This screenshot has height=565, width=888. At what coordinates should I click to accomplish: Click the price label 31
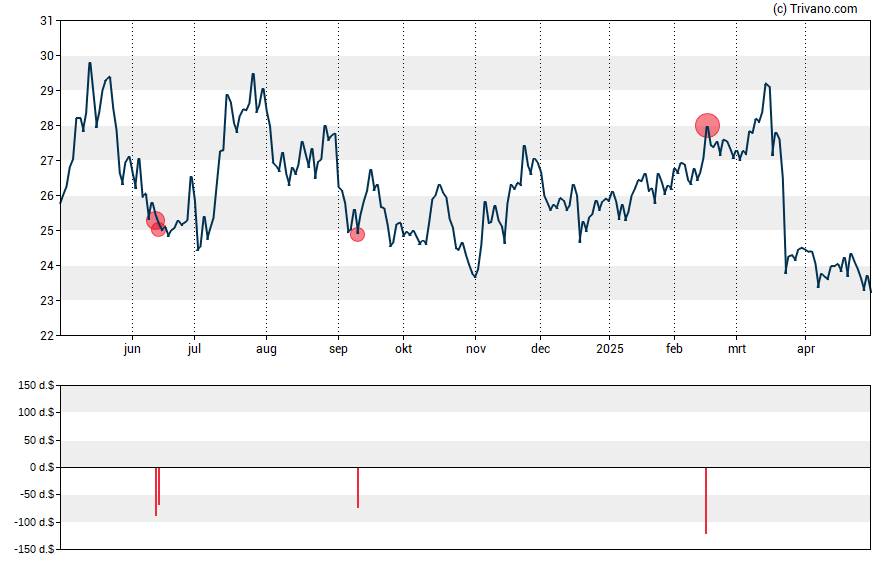click(46, 21)
